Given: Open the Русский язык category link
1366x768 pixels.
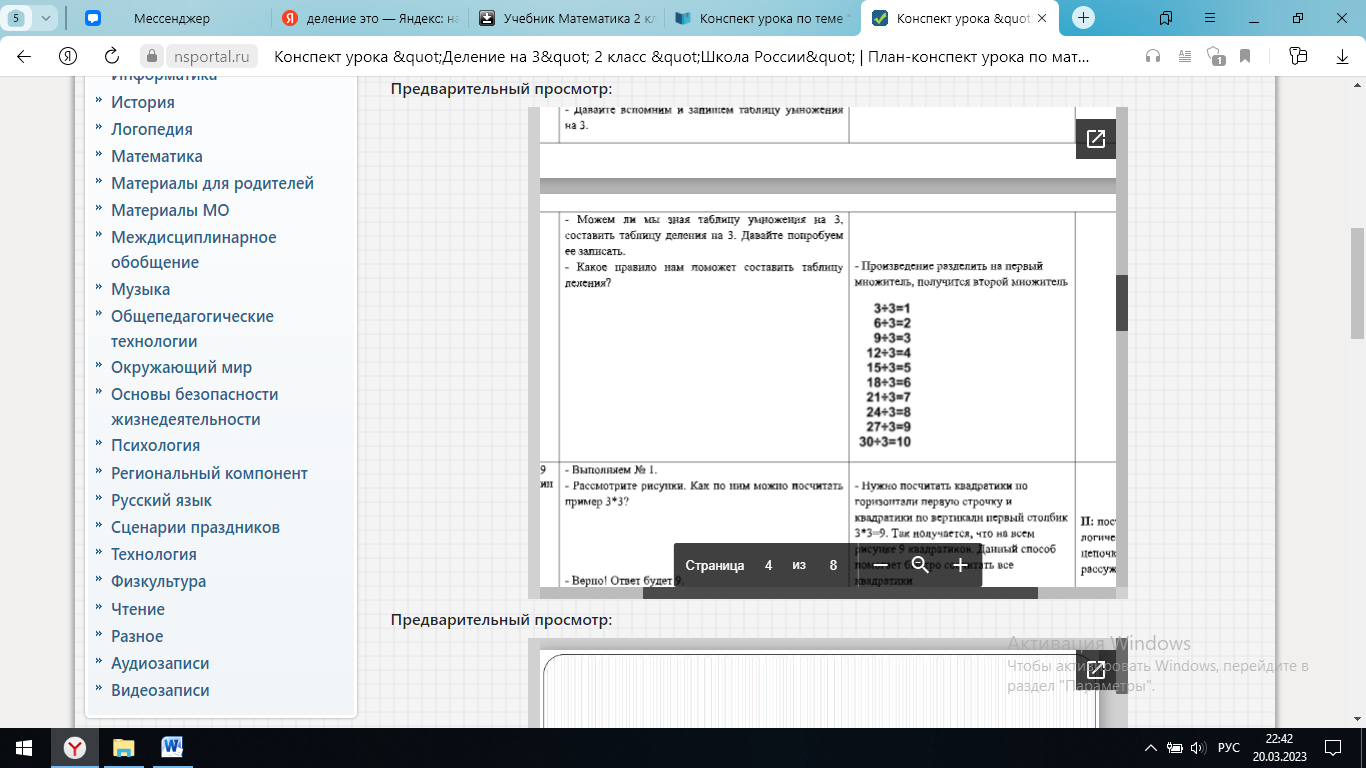Looking at the screenshot, I should (x=161, y=500).
